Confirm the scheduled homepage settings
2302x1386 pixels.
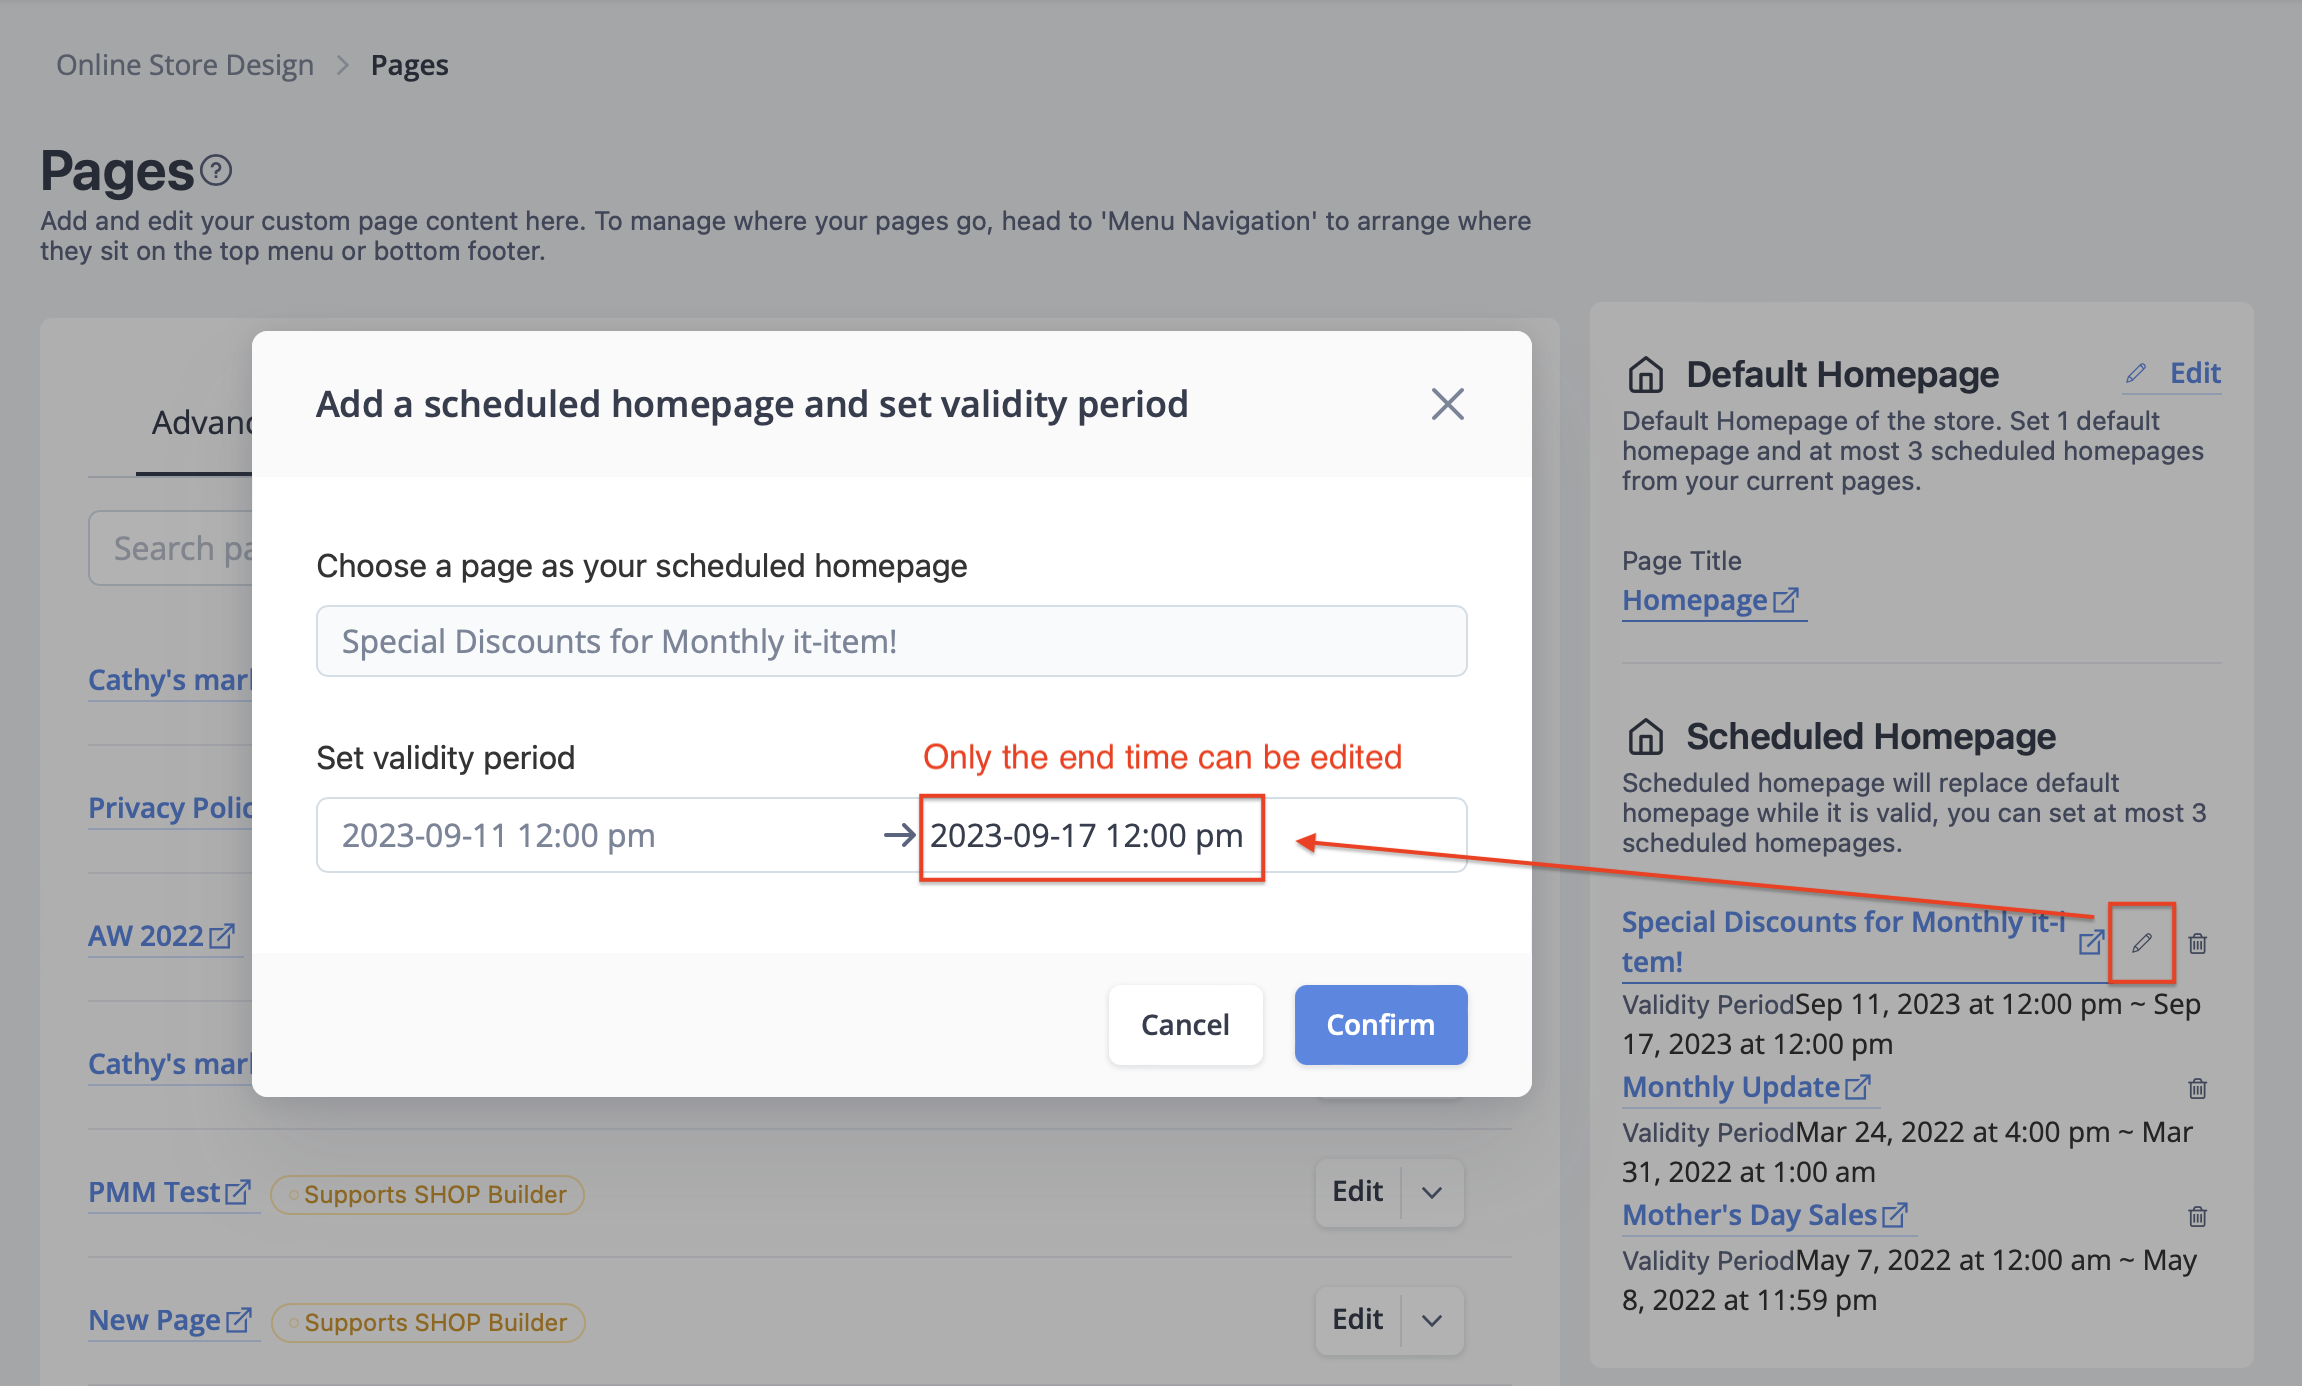1381,1025
